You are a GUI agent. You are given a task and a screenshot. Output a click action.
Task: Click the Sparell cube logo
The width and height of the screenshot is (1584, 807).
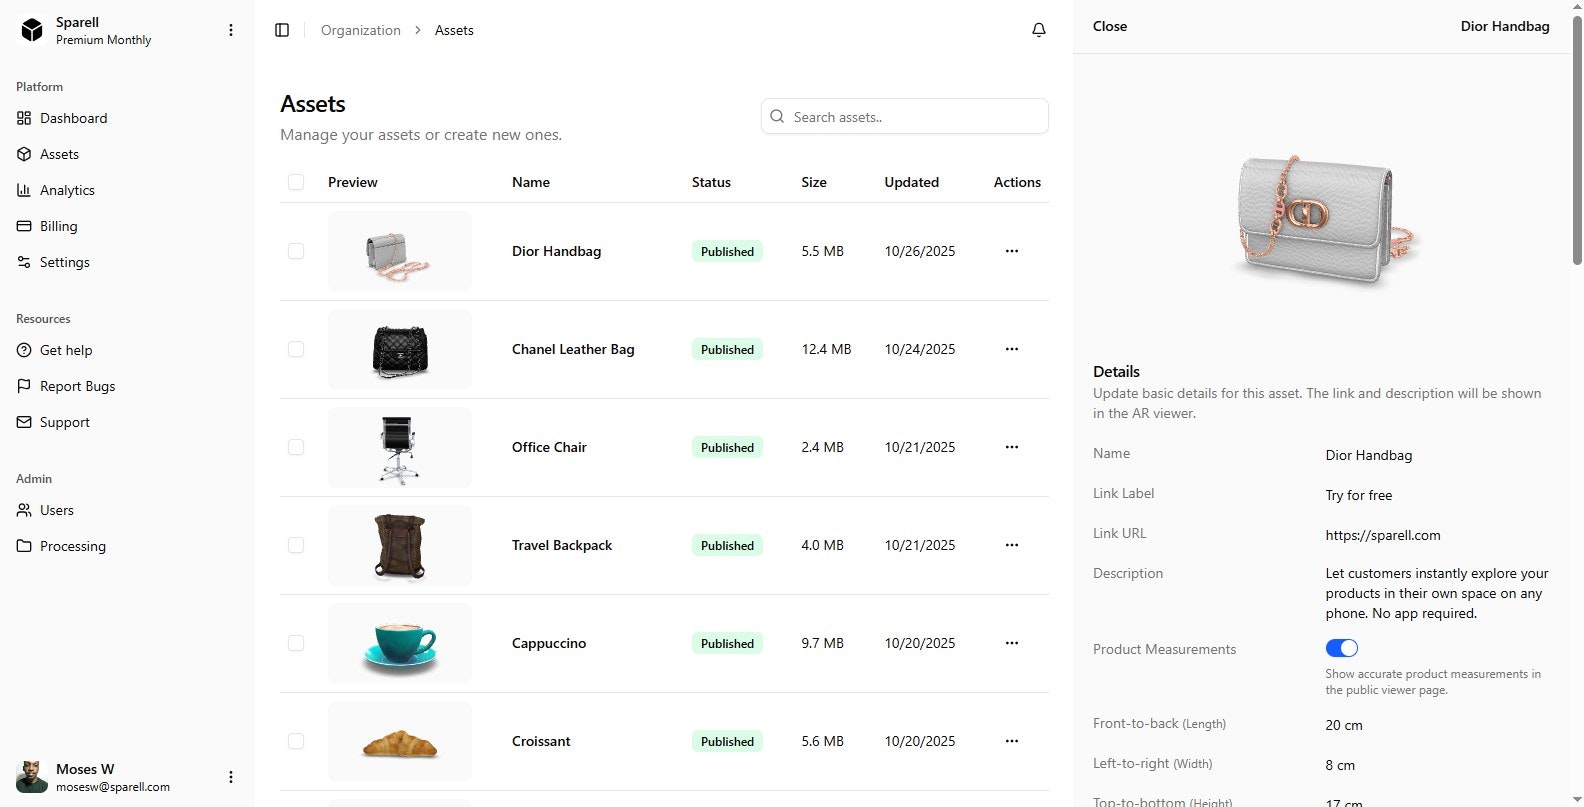(32, 31)
